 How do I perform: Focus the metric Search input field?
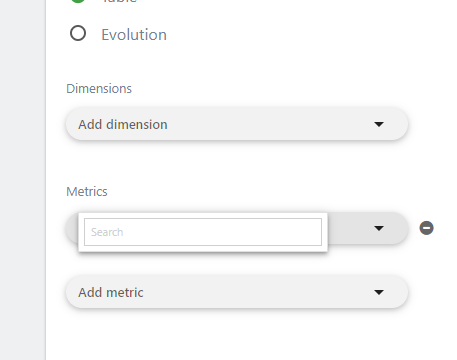click(x=203, y=232)
